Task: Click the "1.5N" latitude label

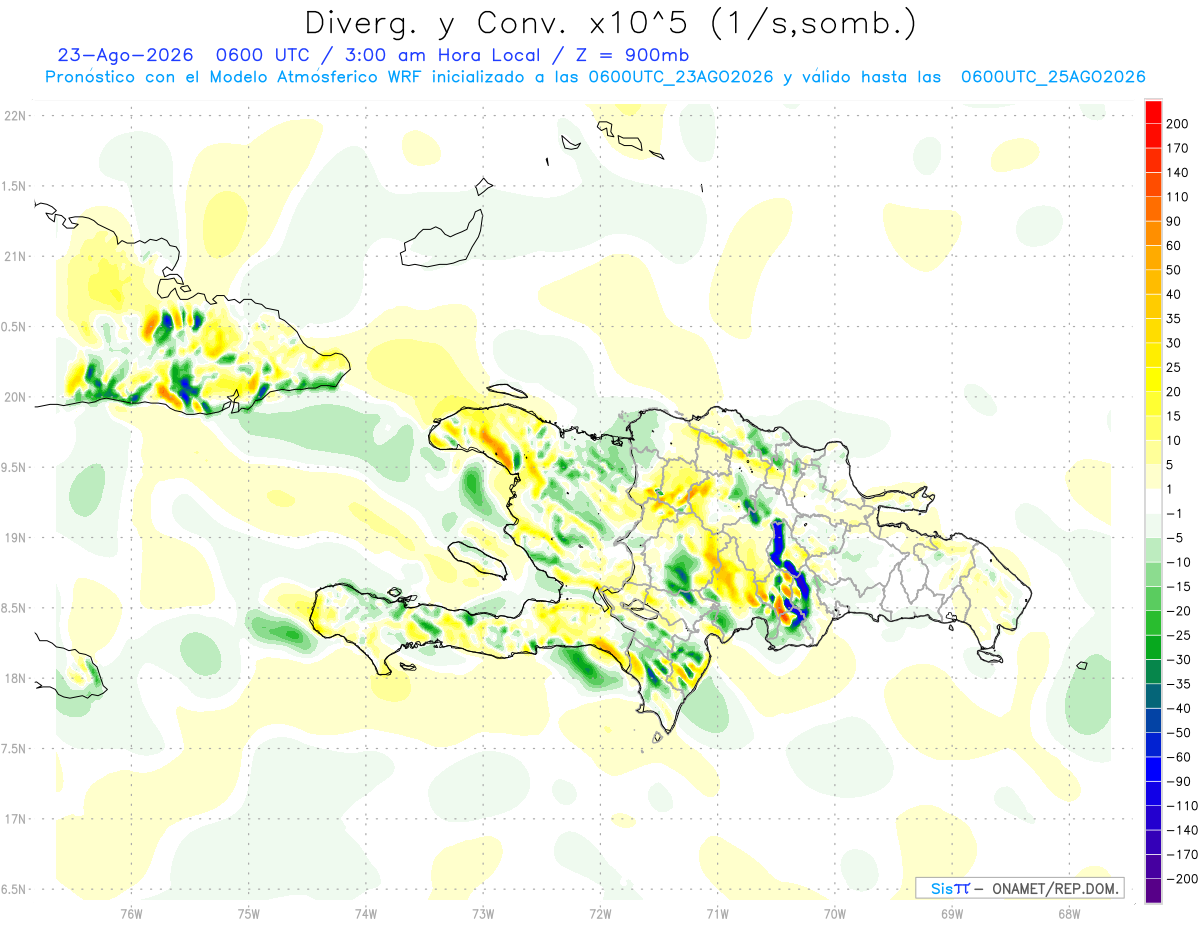Action: [x=14, y=186]
